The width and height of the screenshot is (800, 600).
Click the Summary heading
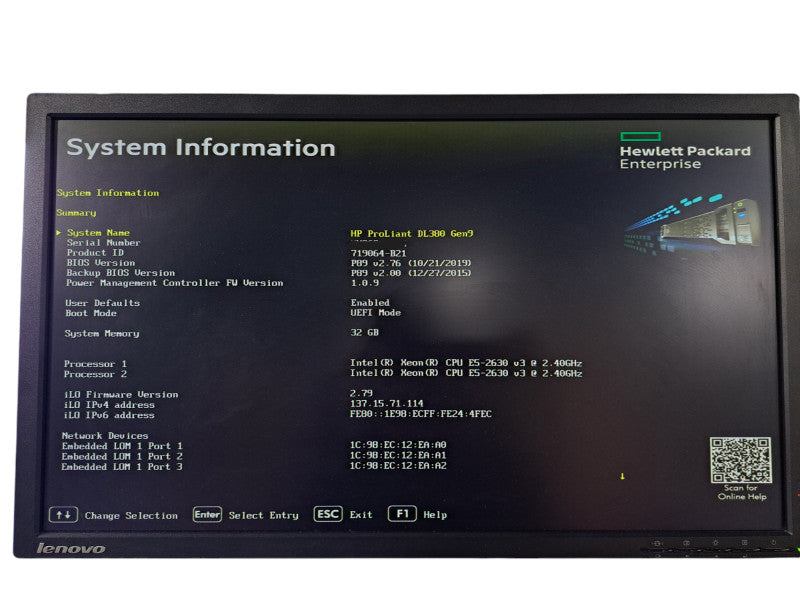(x=77, y=213)
